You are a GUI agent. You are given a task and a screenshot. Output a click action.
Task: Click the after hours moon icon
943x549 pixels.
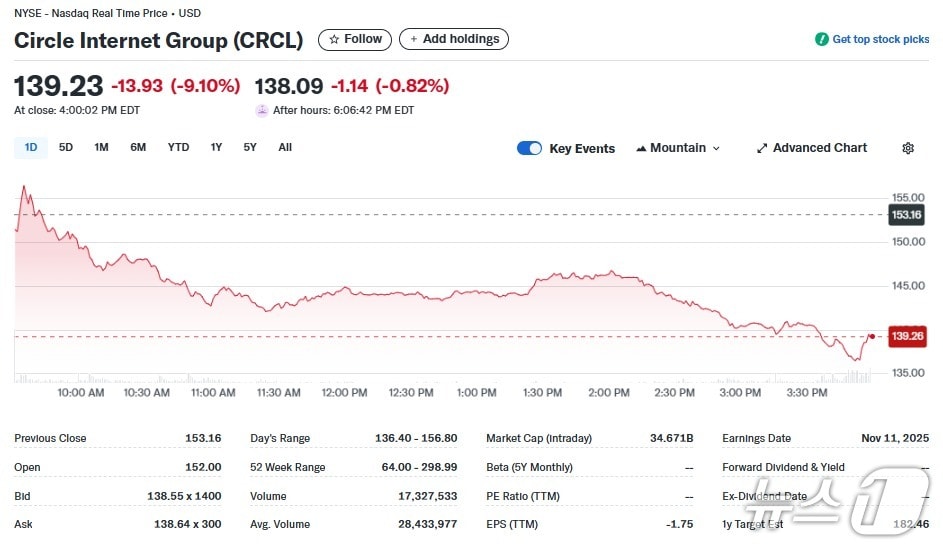pyautogui.click(x=262, y=110)
